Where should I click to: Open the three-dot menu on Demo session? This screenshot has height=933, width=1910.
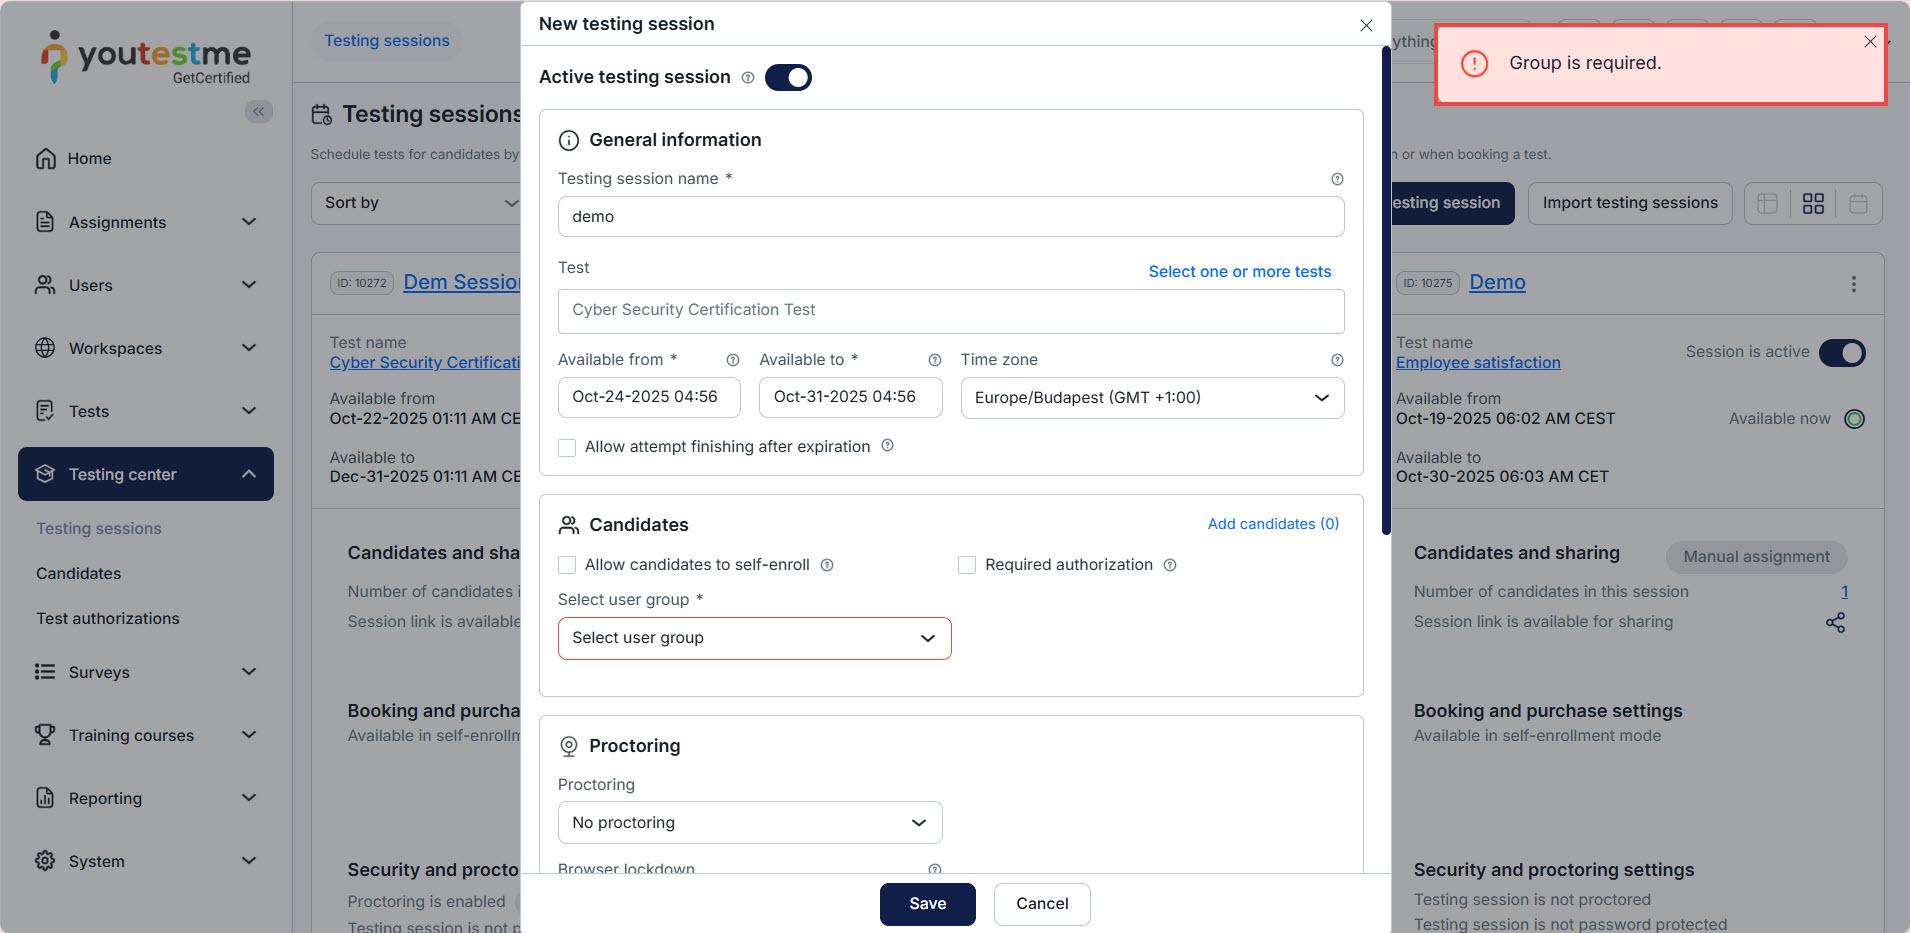coord(1853,284)
